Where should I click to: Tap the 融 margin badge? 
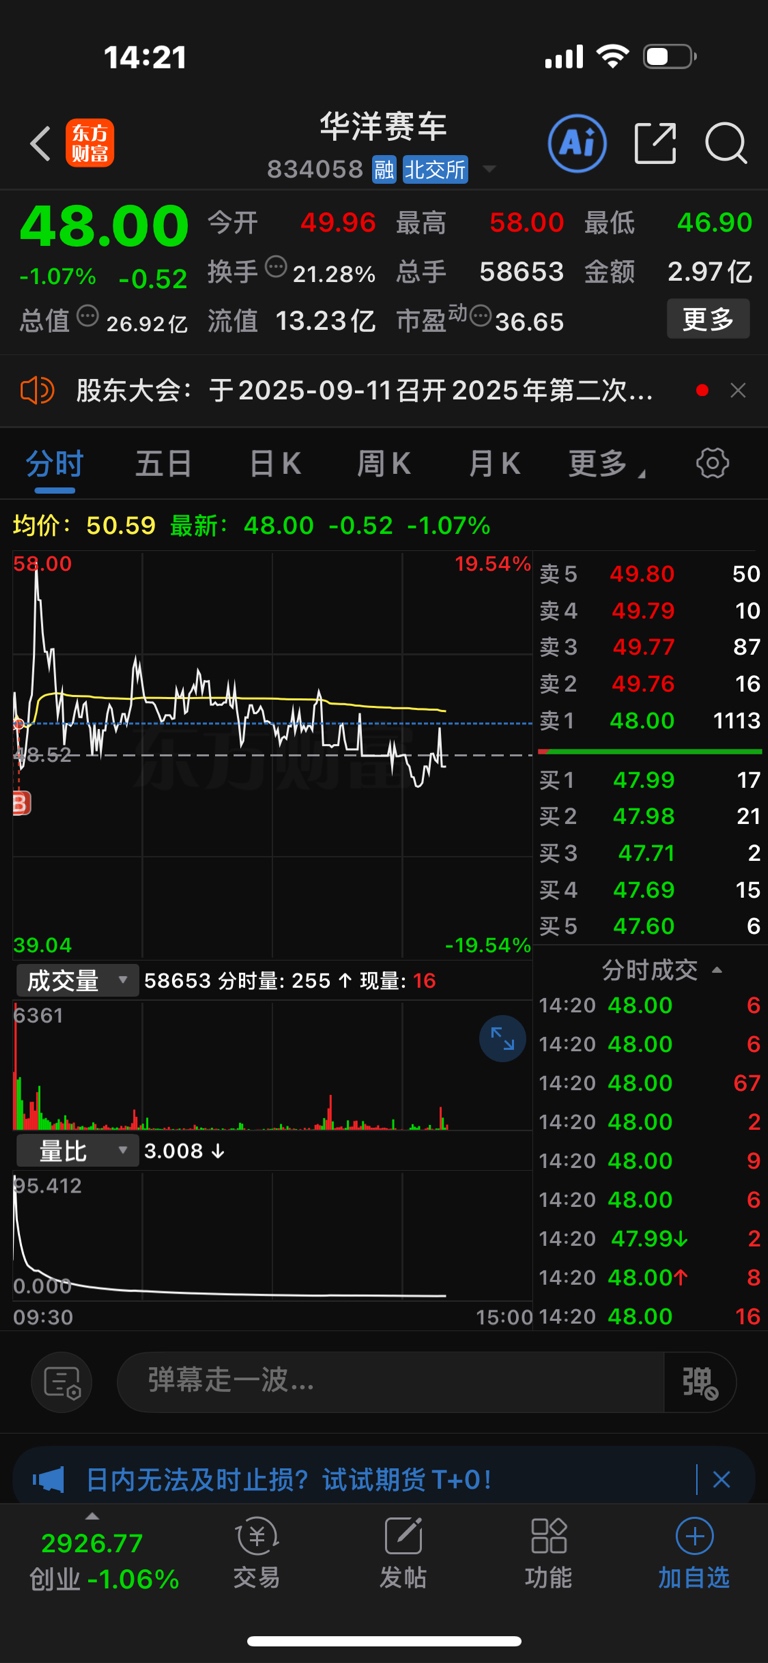385,169
